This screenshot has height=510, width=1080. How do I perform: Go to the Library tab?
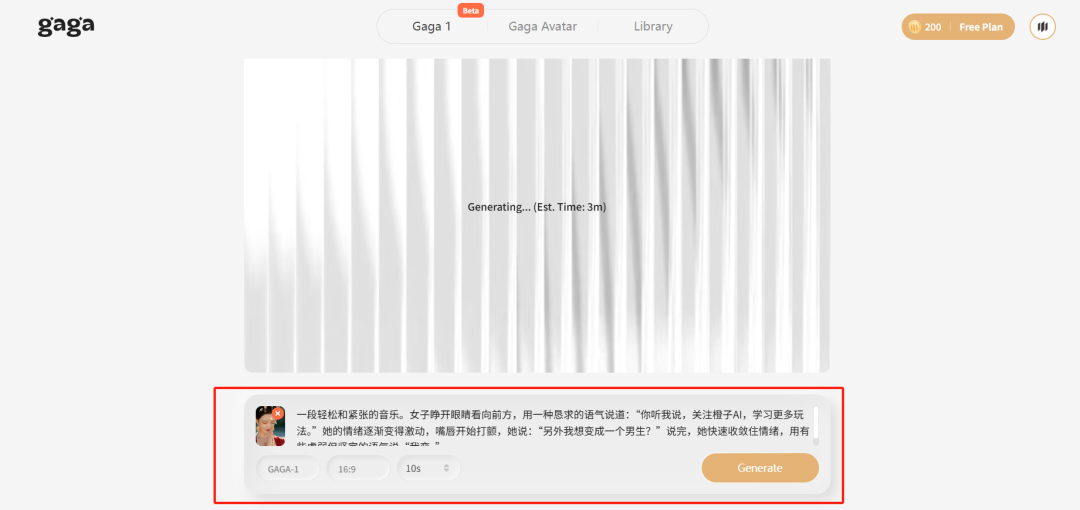[653, 27]
